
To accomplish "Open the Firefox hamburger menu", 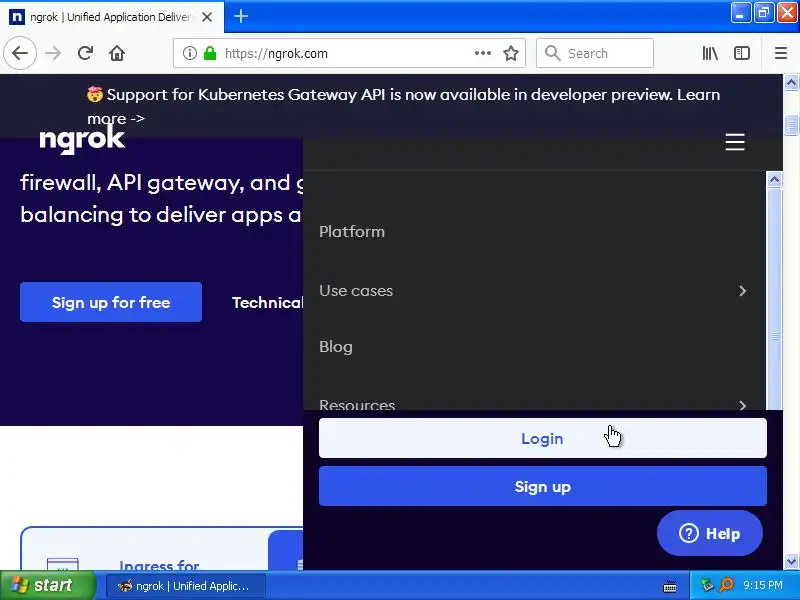I will (x=781, y=53).
